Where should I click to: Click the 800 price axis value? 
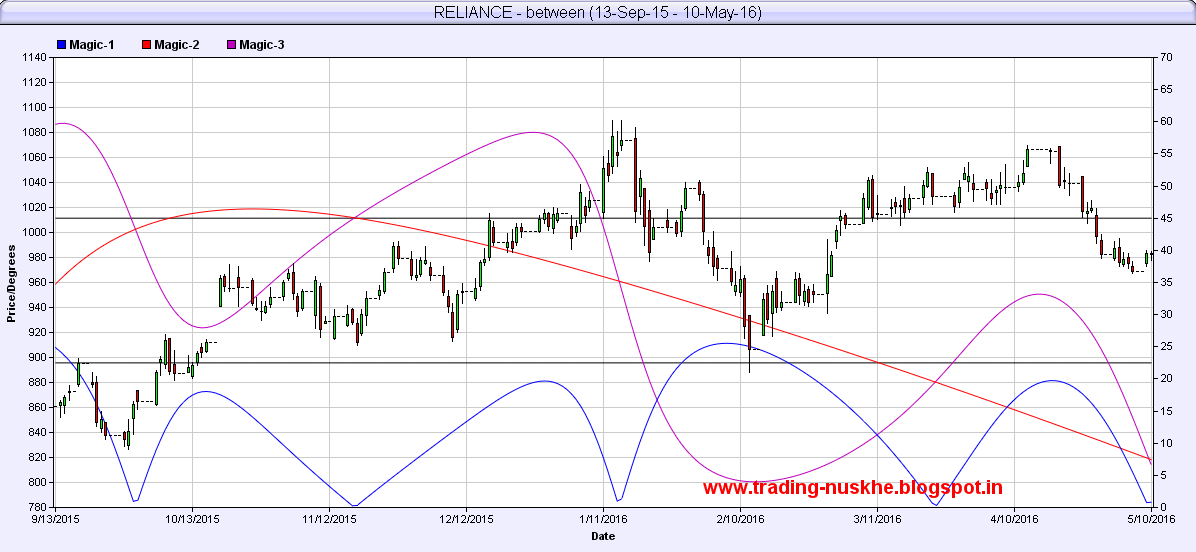pyautogui.click(x=39, y=483)
